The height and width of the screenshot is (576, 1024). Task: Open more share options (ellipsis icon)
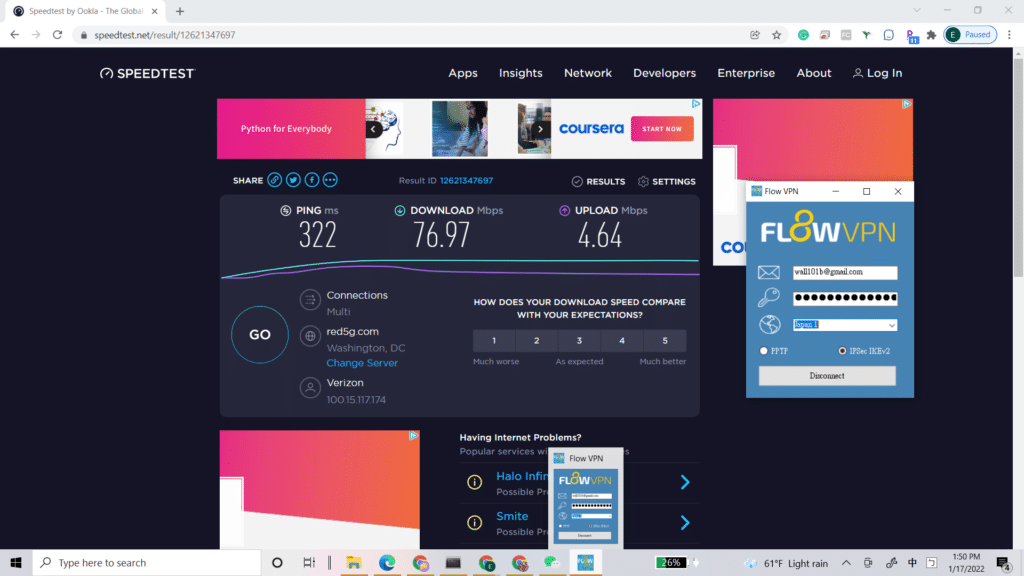(330, 180)
